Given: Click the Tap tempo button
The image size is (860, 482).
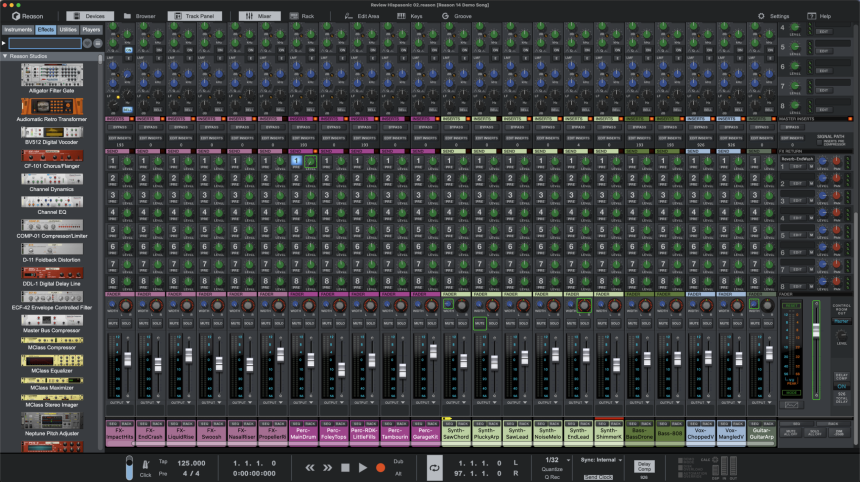Looking at the screenshot, I should (x=163, y=461).
